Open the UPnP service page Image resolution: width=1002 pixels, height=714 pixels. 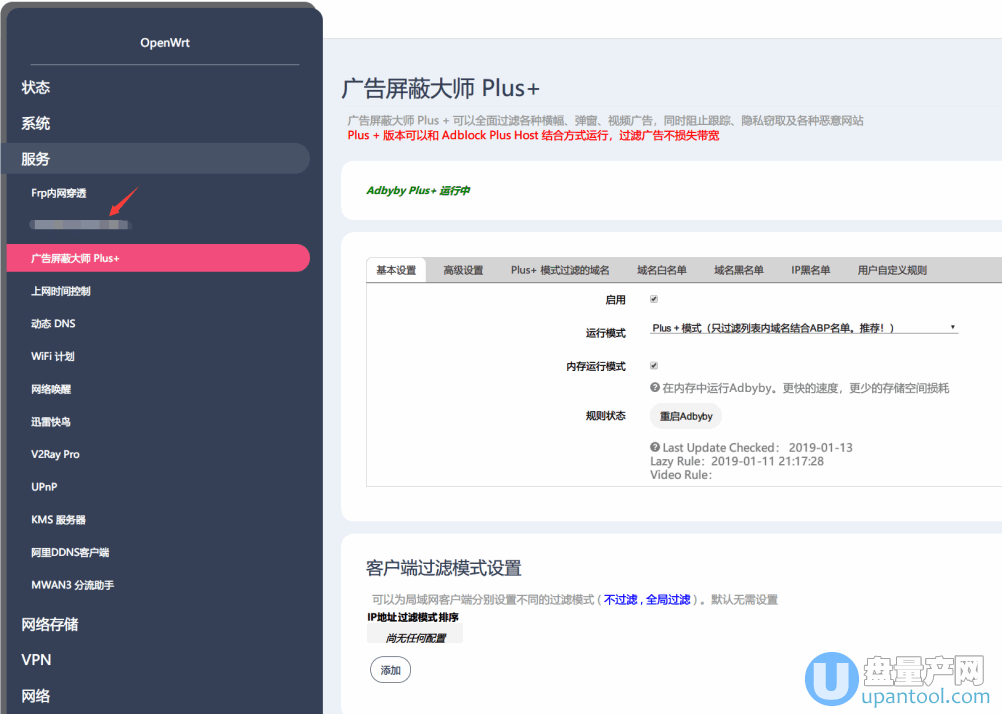pos(44,487)
